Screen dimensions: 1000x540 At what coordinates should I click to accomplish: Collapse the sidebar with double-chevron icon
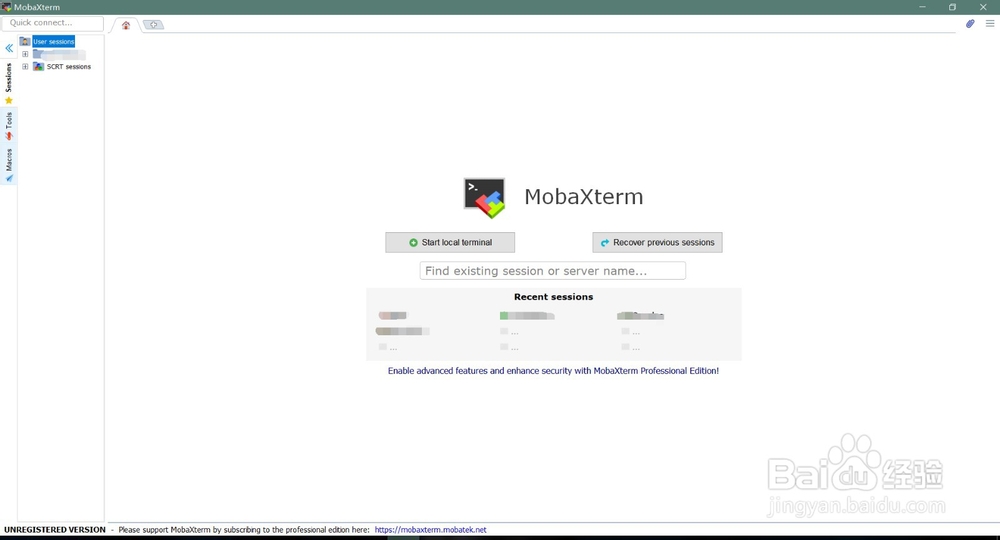coord(9,48)
